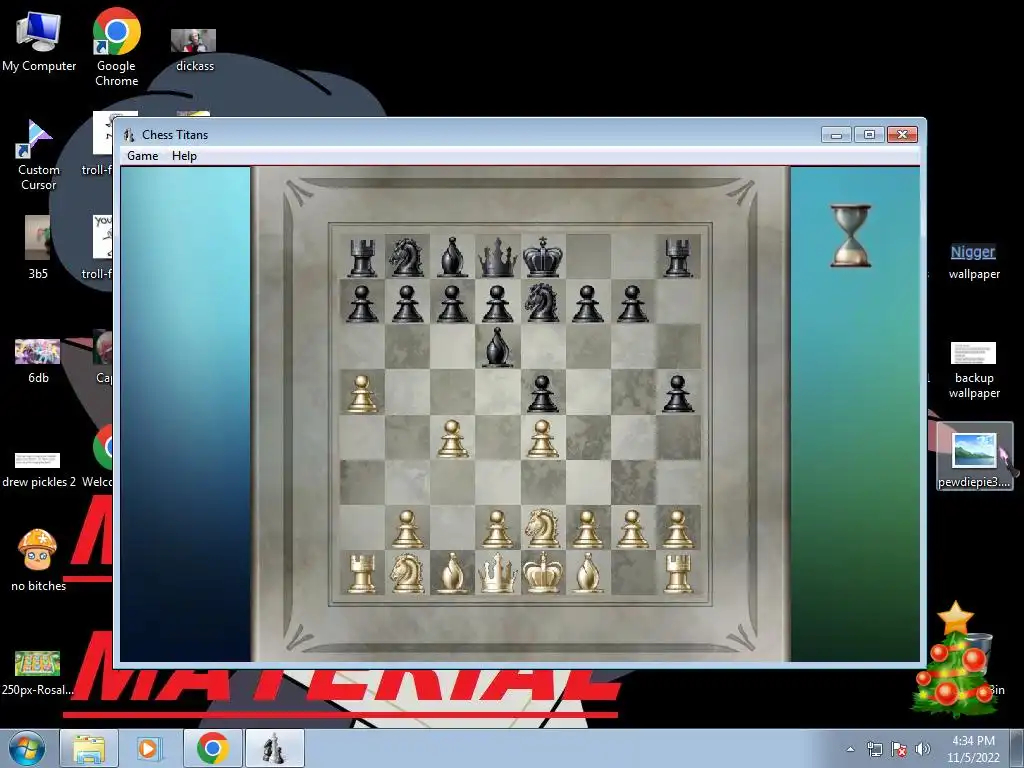Select the black knight on e7
1024x768 pixels.
[542, 302]
